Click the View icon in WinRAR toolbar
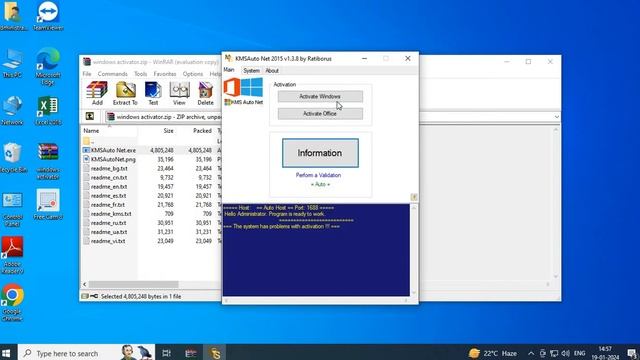Screen dimensions: 640x360 coord(179,93)
